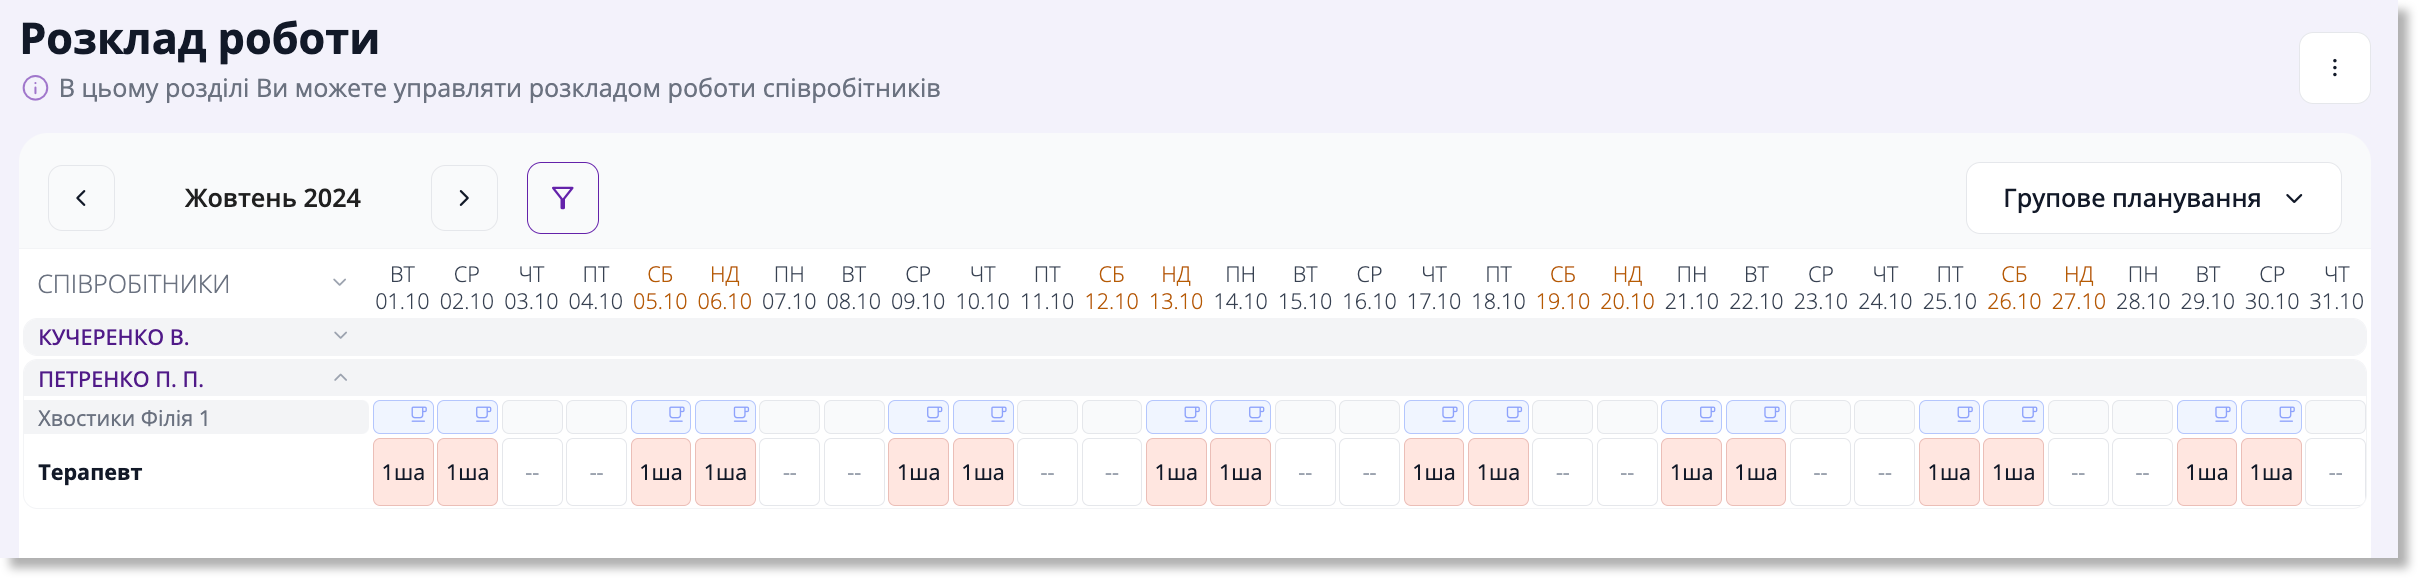
Task: Click break cup icon for 09.10
Action: tap(934, 413)
